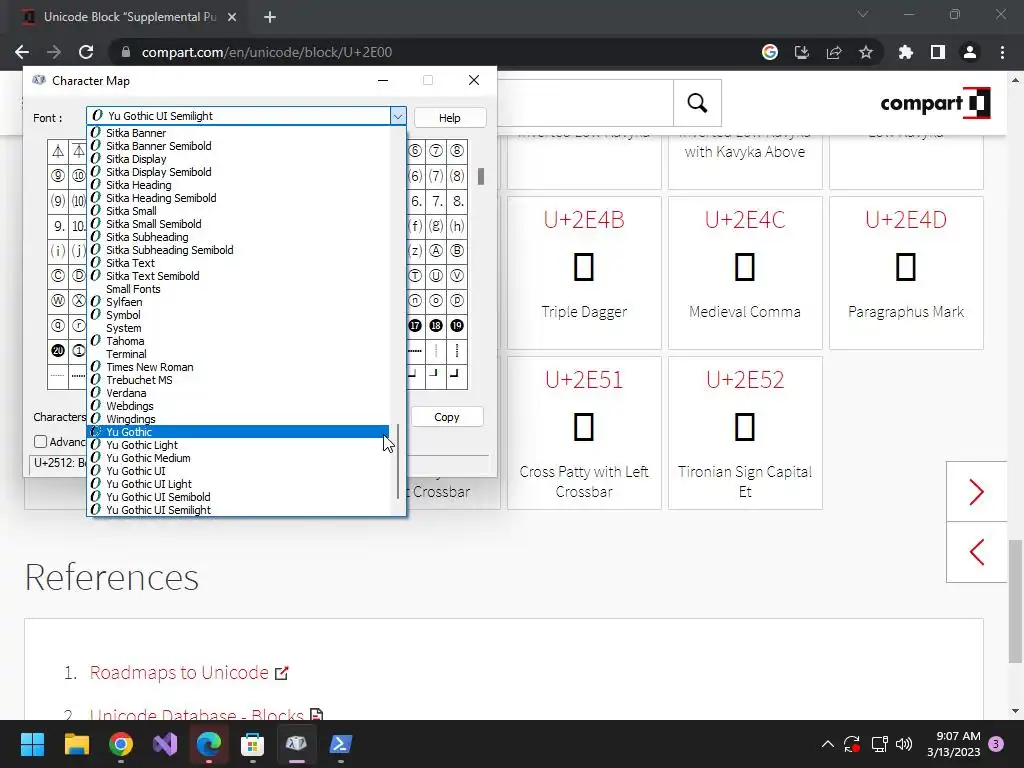Choose Sylfaen from font list

pyautogui.click(x=238, y=302)
